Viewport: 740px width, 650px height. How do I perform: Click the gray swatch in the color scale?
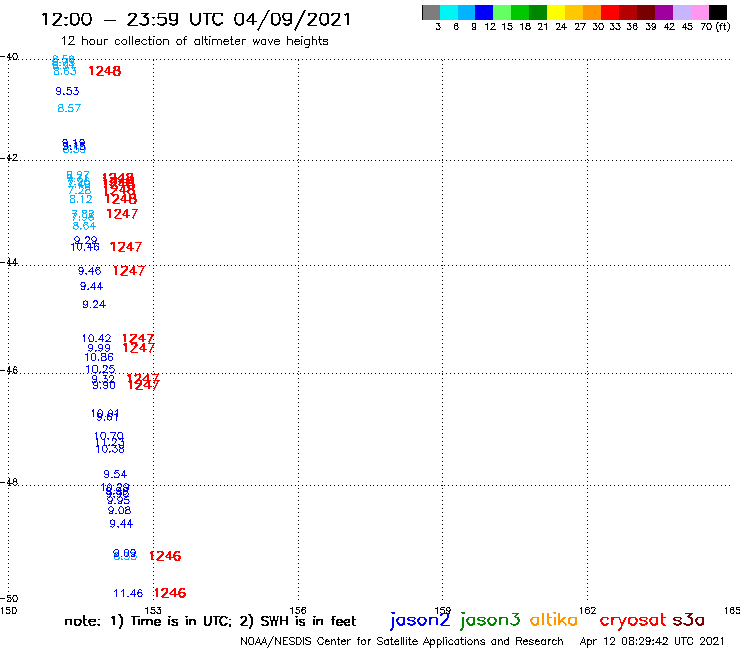[431, 12]
